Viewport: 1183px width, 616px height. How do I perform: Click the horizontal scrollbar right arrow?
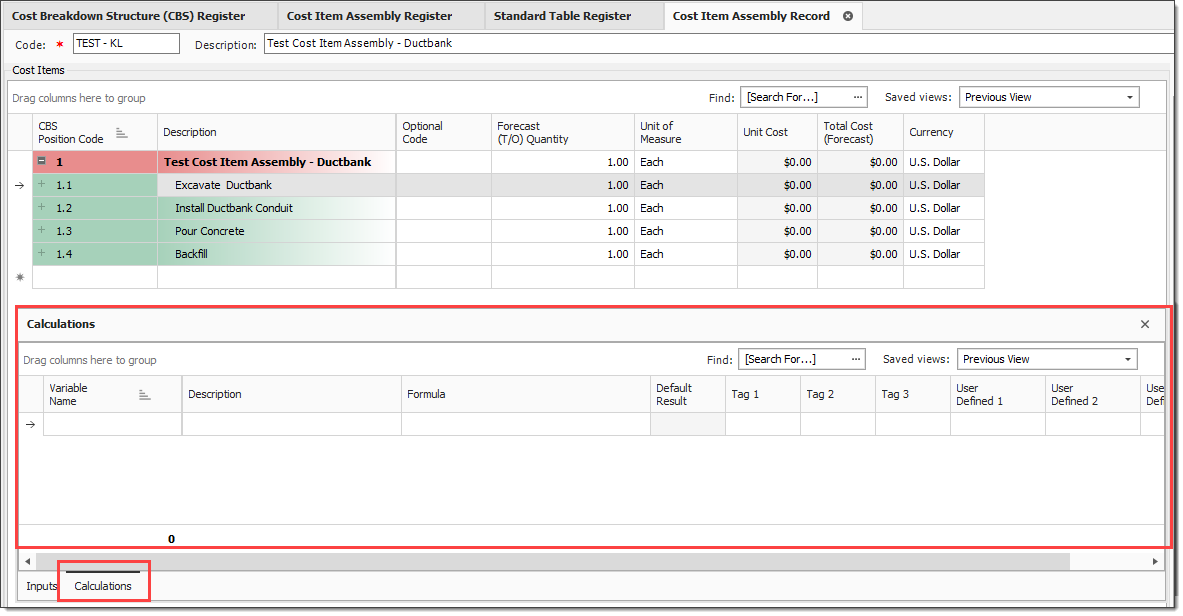pos(1156,561)
